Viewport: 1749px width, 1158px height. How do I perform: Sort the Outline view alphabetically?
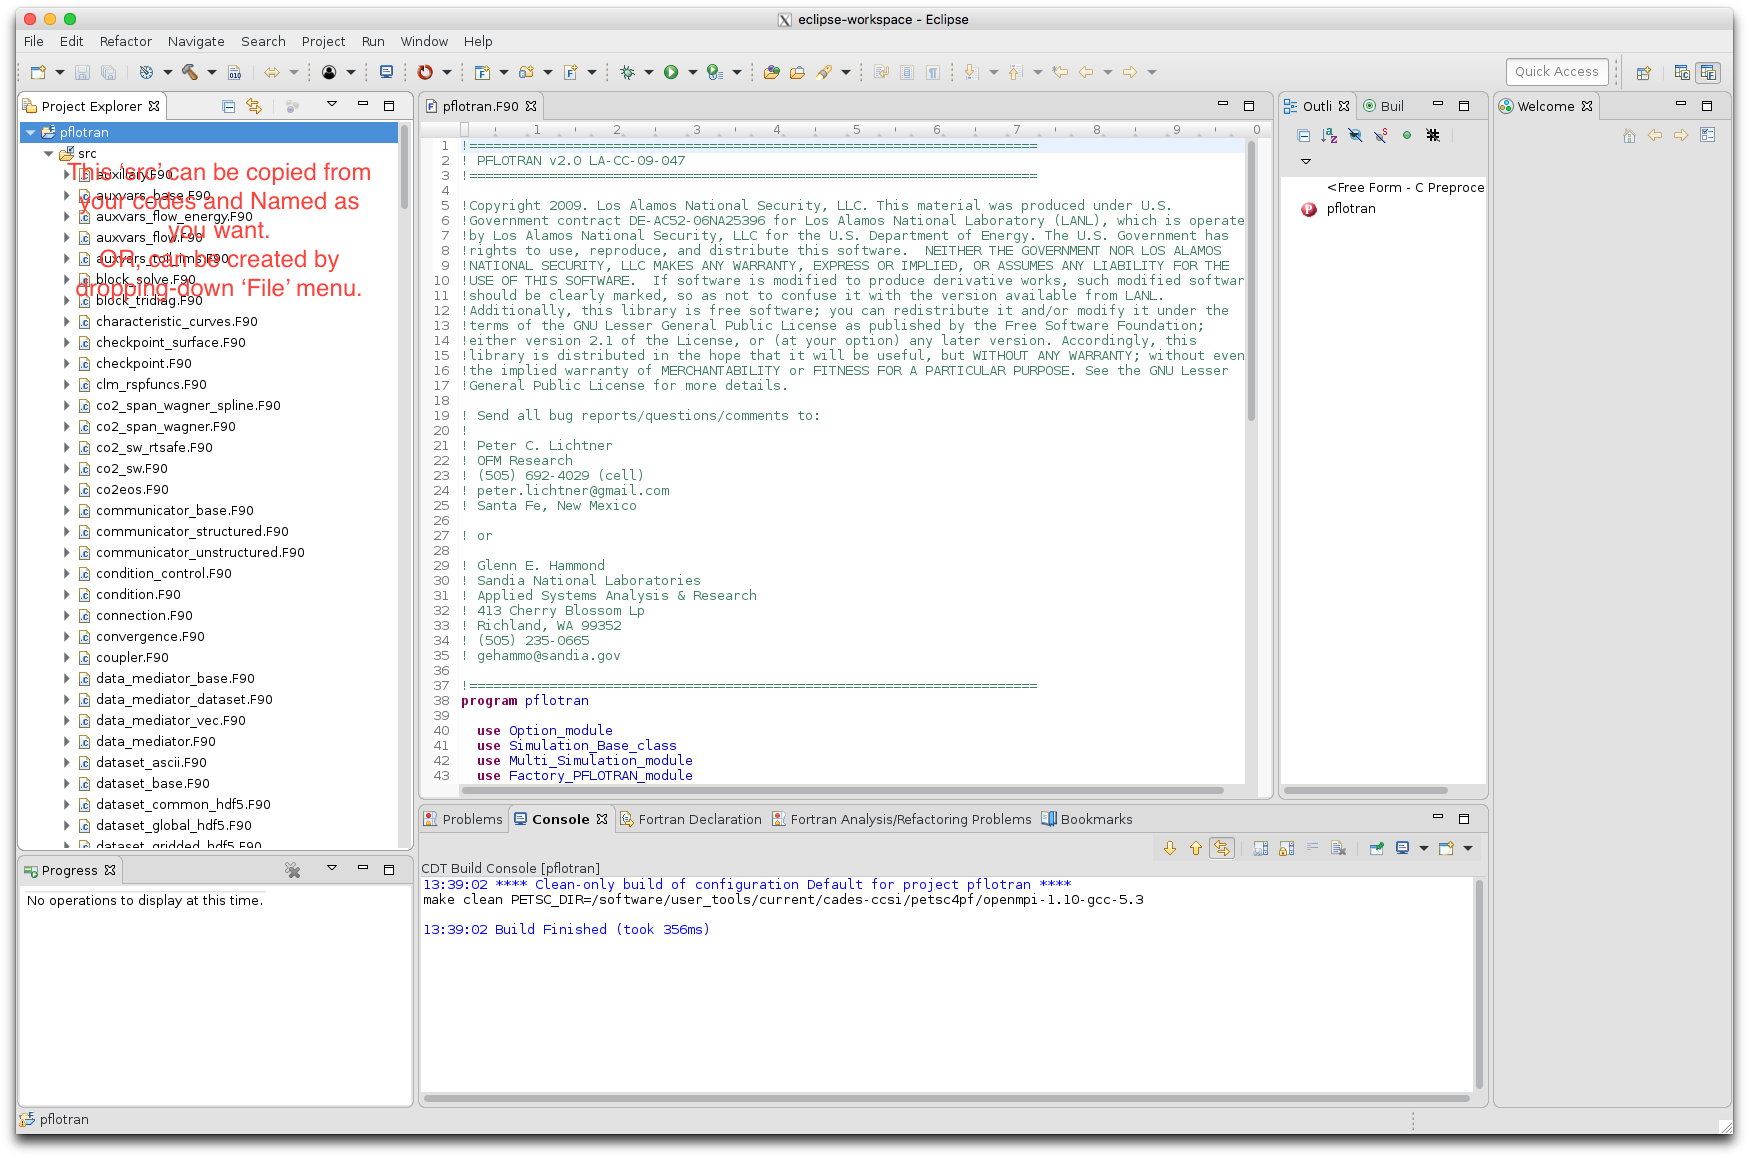pyautogui.click(x=1329, y=135)
